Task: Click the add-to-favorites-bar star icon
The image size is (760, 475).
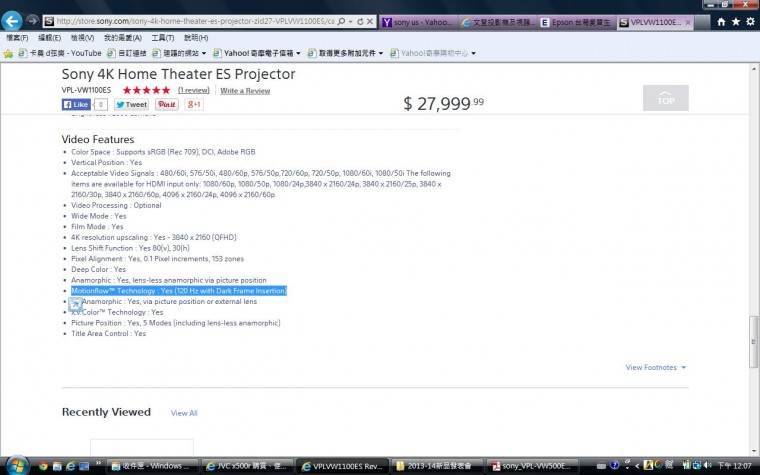Action: click(8, 53)
